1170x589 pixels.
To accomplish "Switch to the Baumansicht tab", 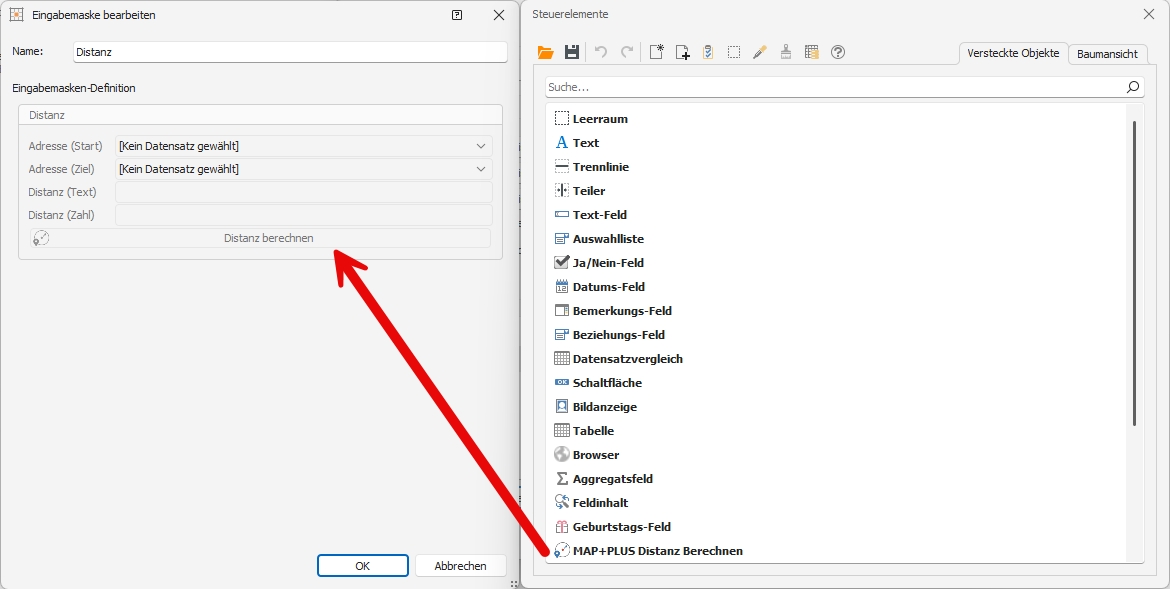I will [1107, 54].
